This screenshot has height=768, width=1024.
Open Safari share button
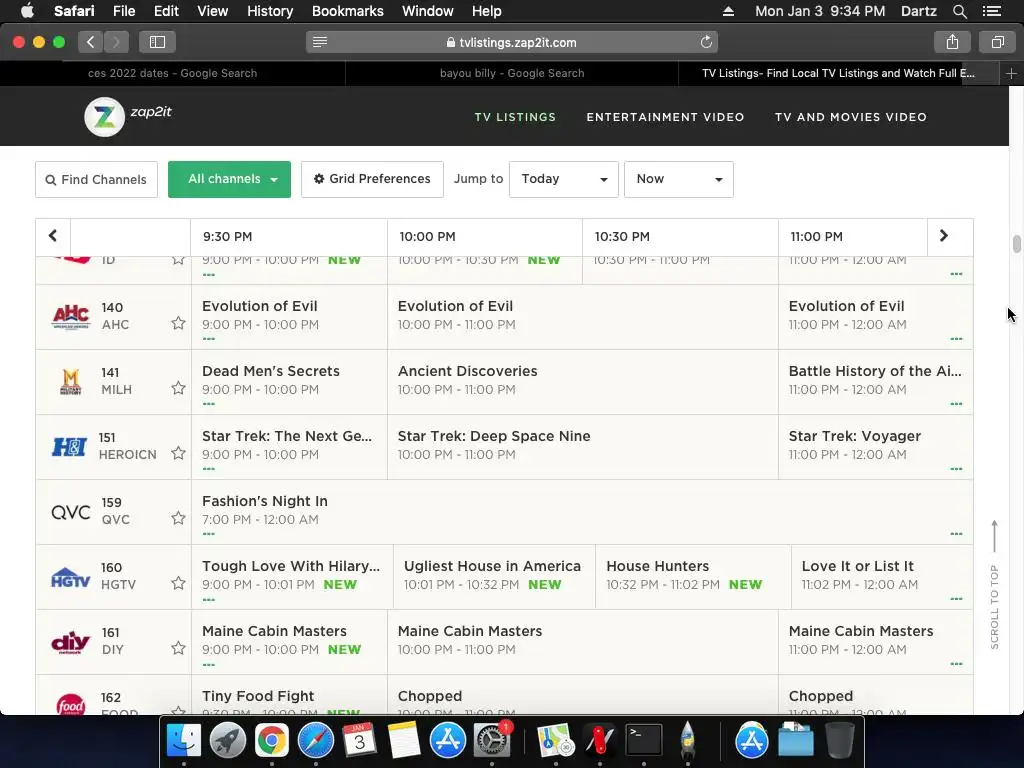pyautogui.click(x=952, y=42)
